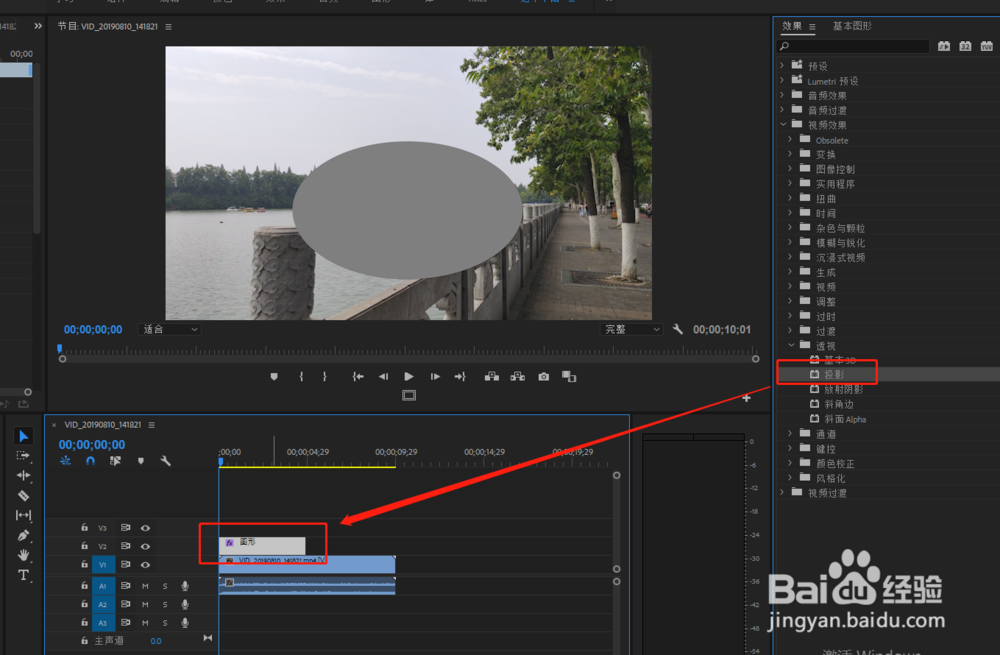Select the Slip tool
Image resolution: width=1000 pixels, height=655 pixels.
[24, 515]
